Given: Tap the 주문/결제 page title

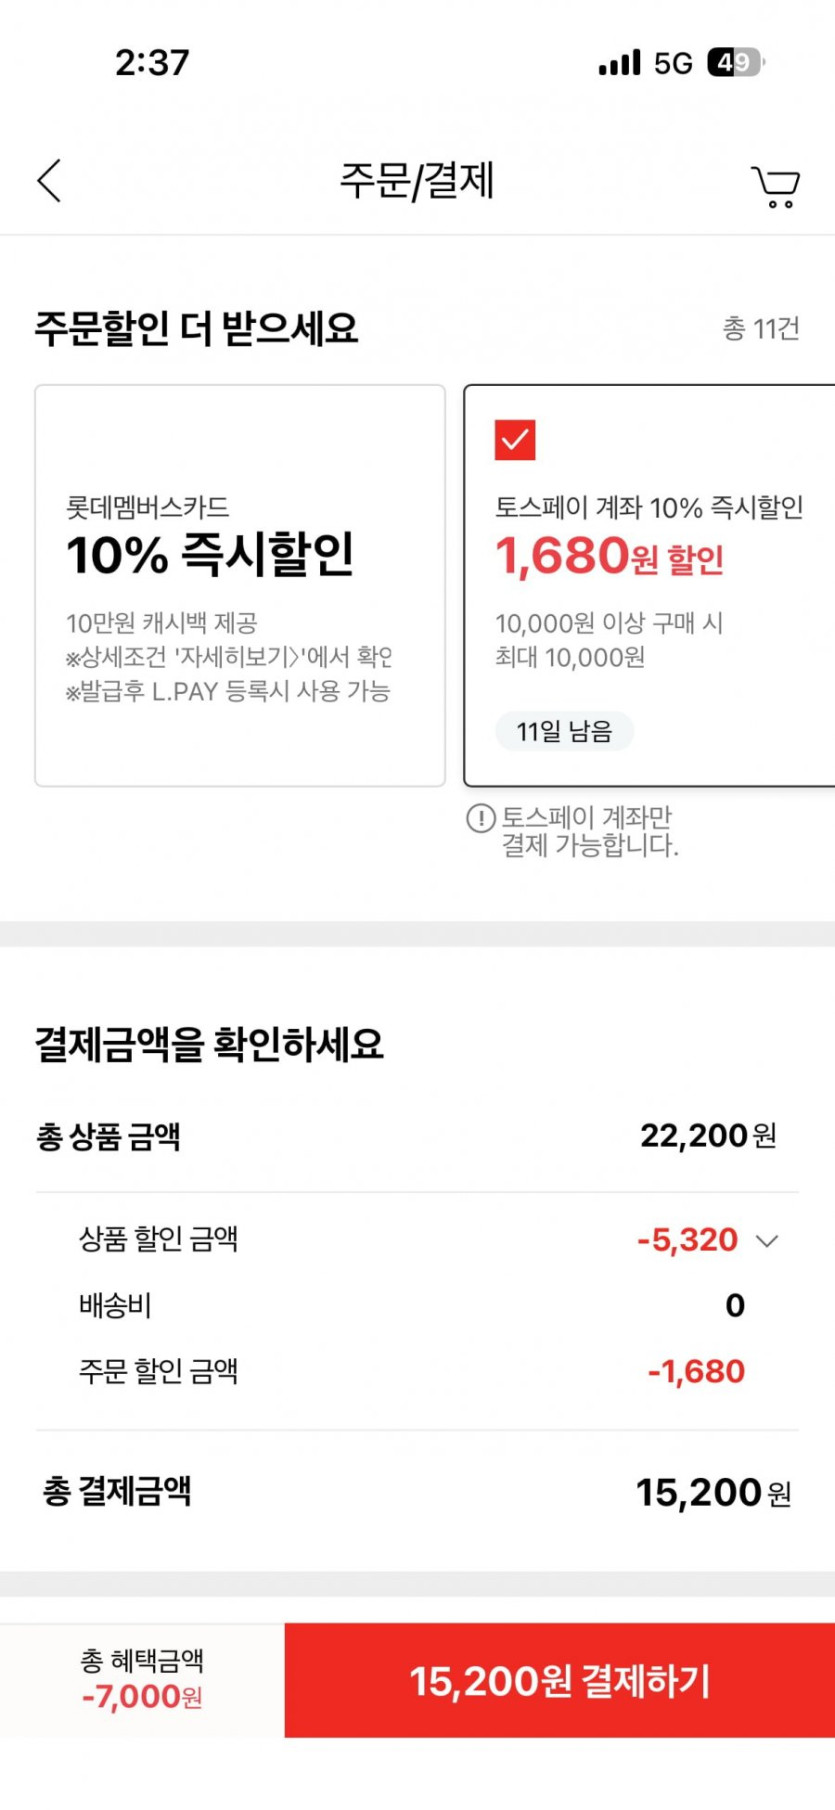Looking at the screenshot, I should point(417,181).
